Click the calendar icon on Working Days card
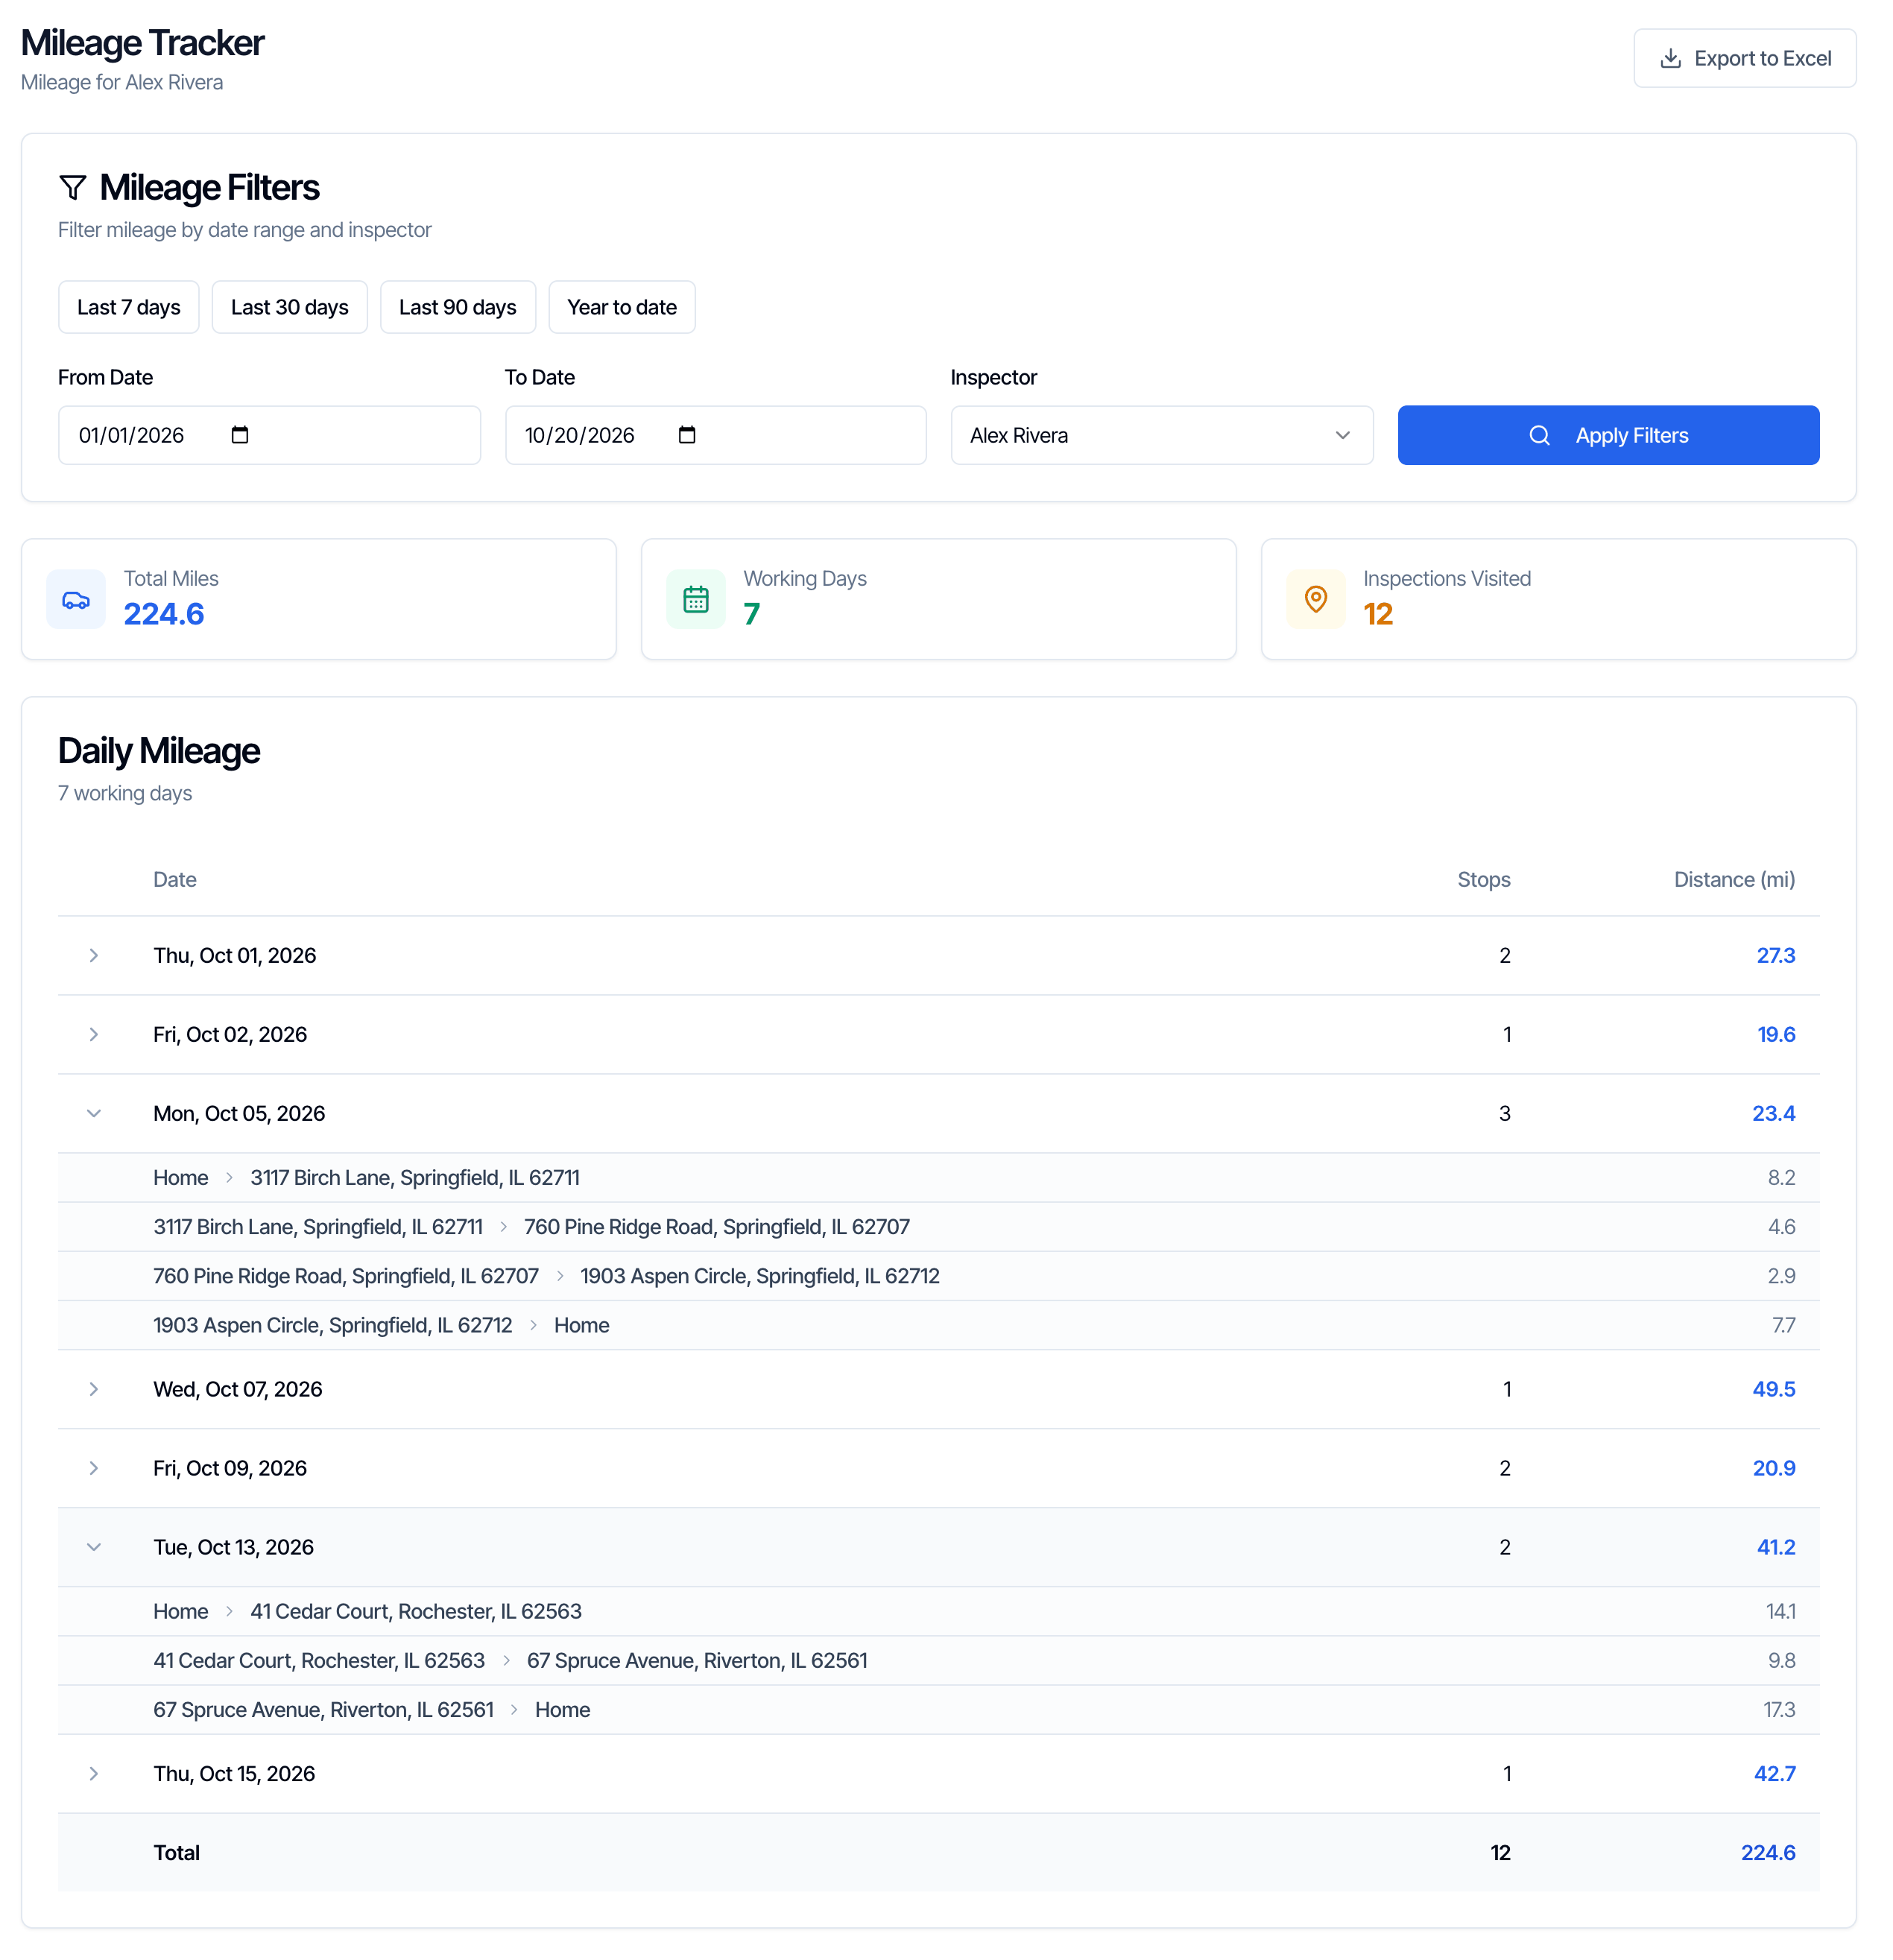This screenshot has width=1893, height=1960. pyautogui.click(x=695, y=599)
